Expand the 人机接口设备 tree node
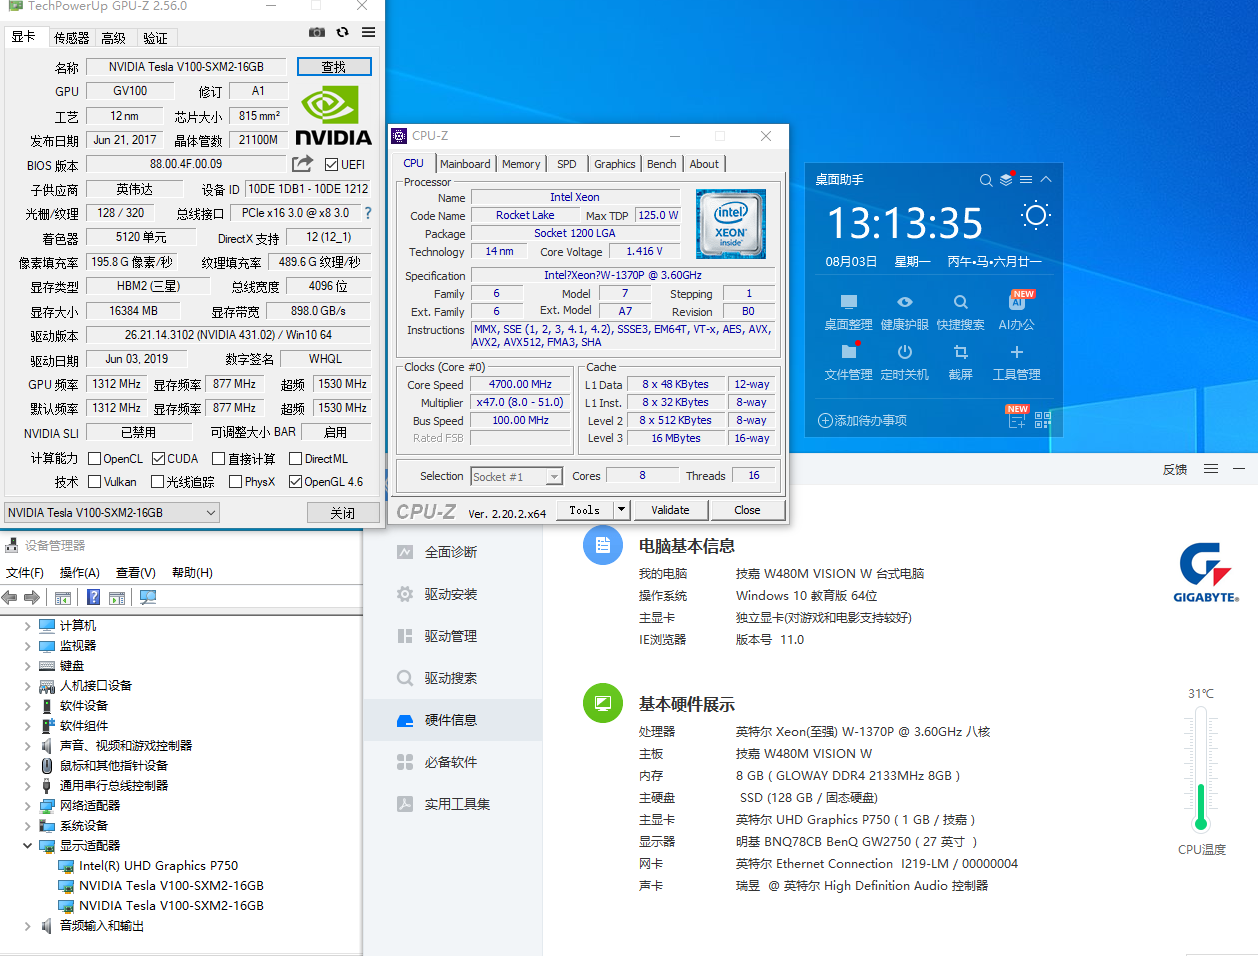Screen dimensions: 1258x956 point(27,686)
